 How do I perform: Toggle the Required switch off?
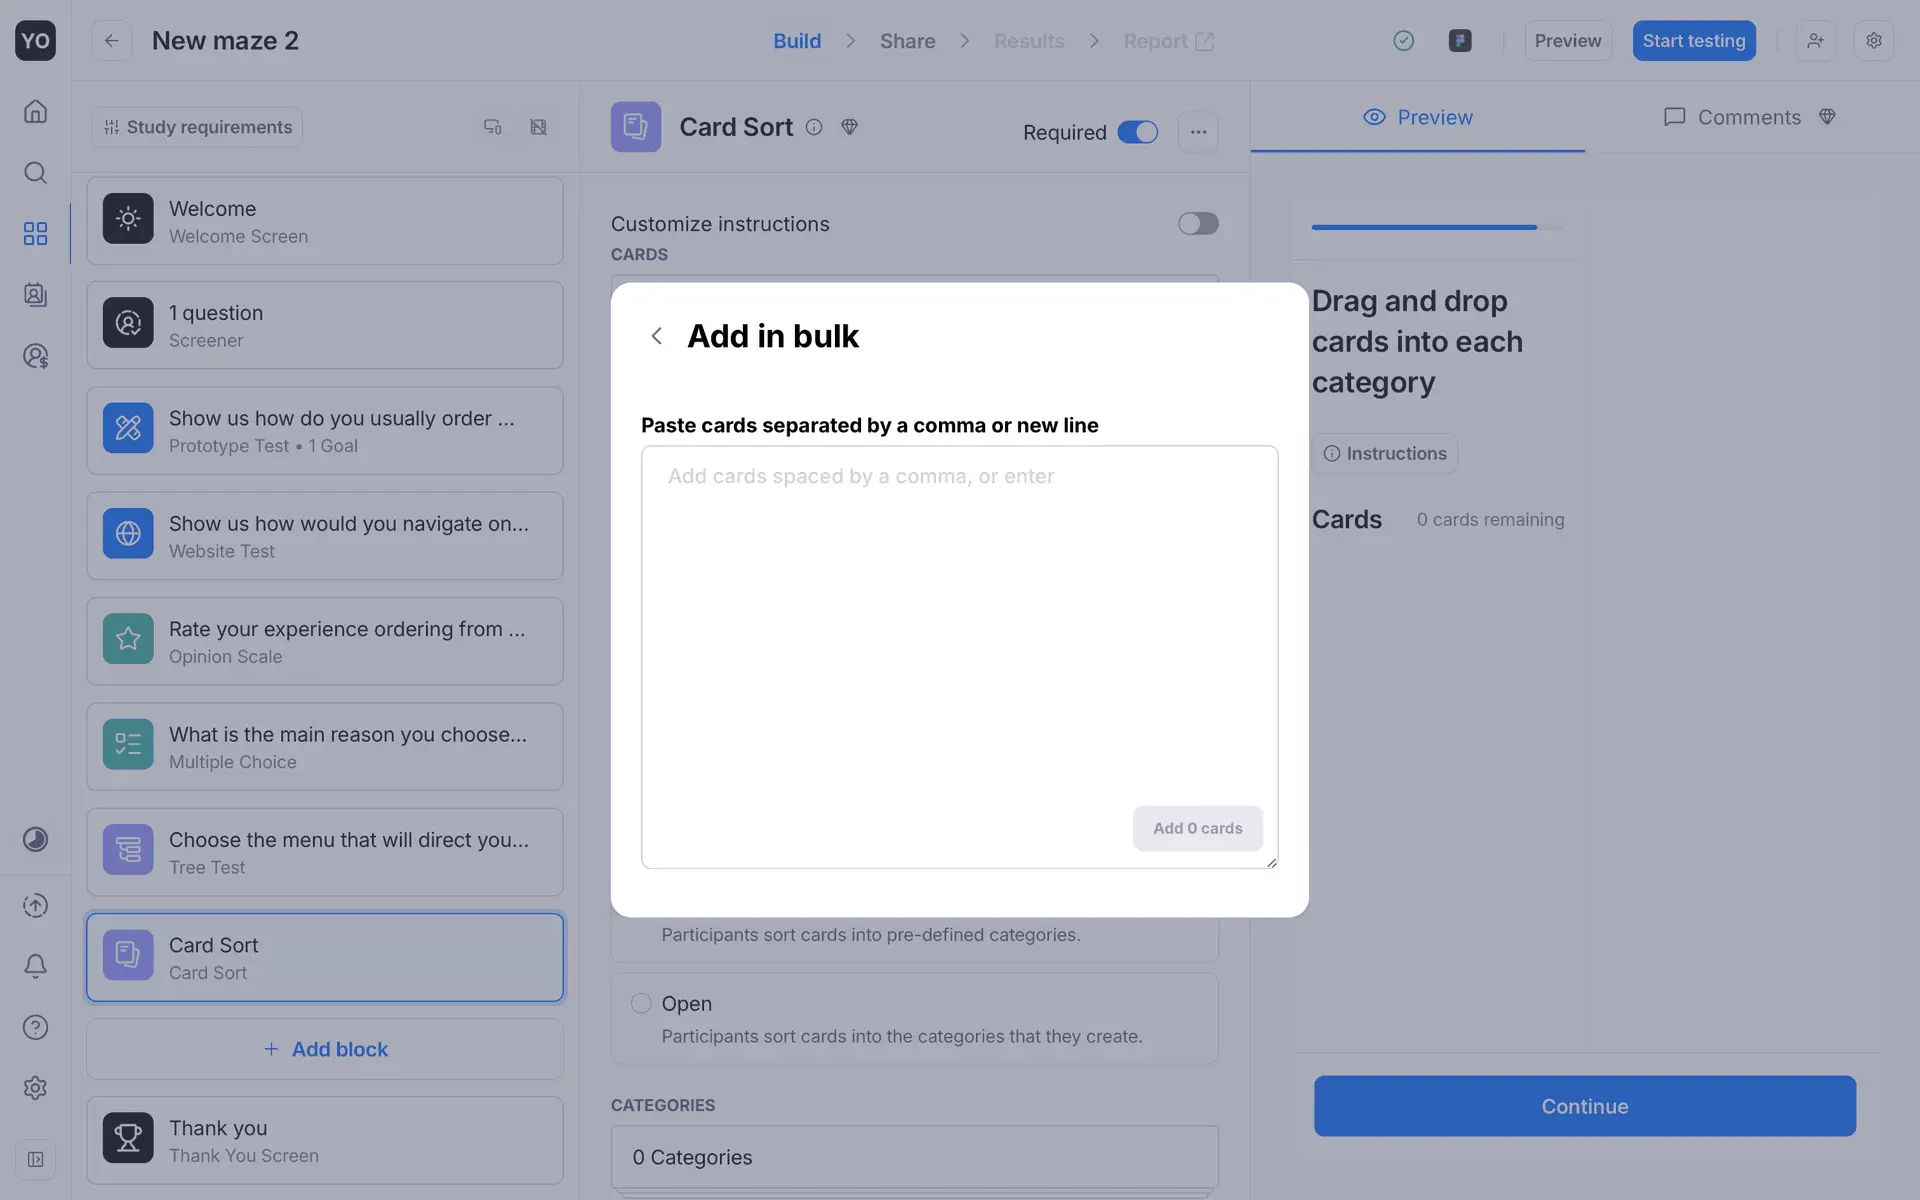(x=1137, y=132)
